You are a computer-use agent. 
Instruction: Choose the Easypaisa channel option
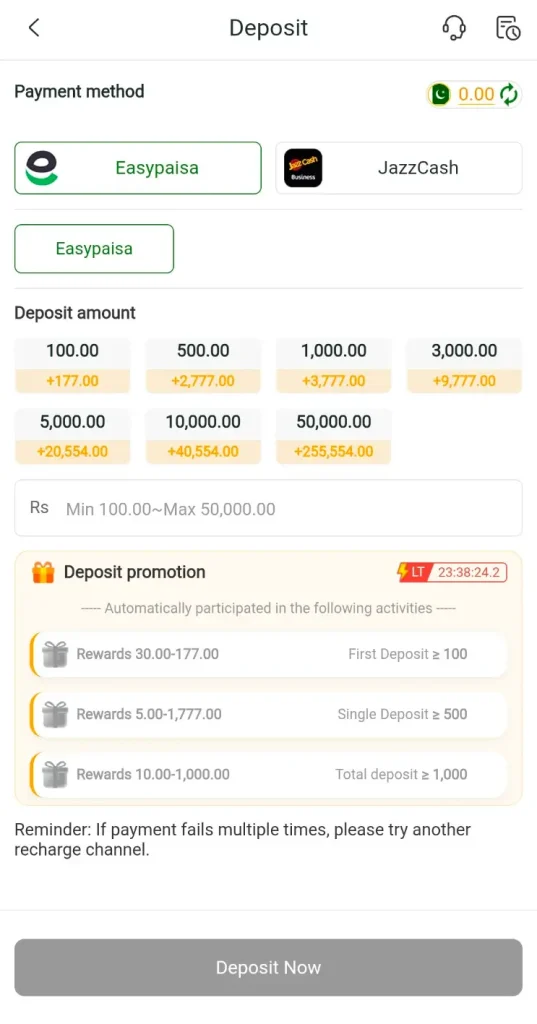[94, 249]
